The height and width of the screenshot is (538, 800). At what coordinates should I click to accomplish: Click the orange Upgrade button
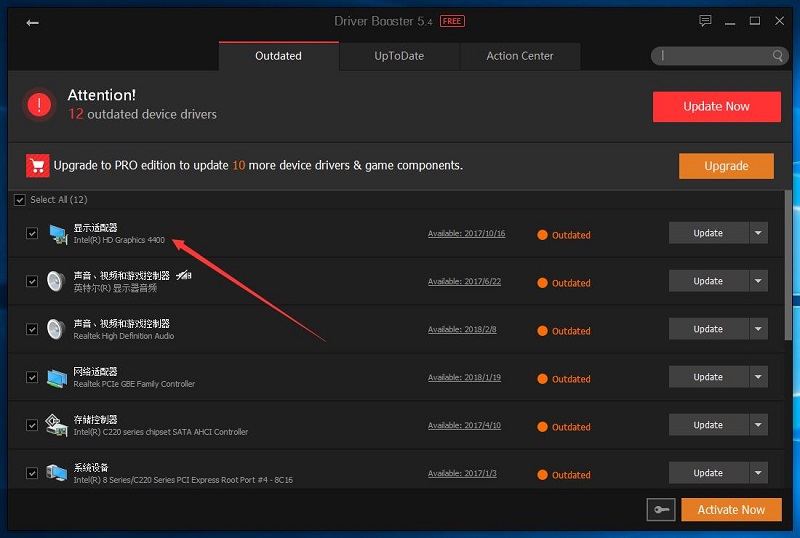coord(726,166)
